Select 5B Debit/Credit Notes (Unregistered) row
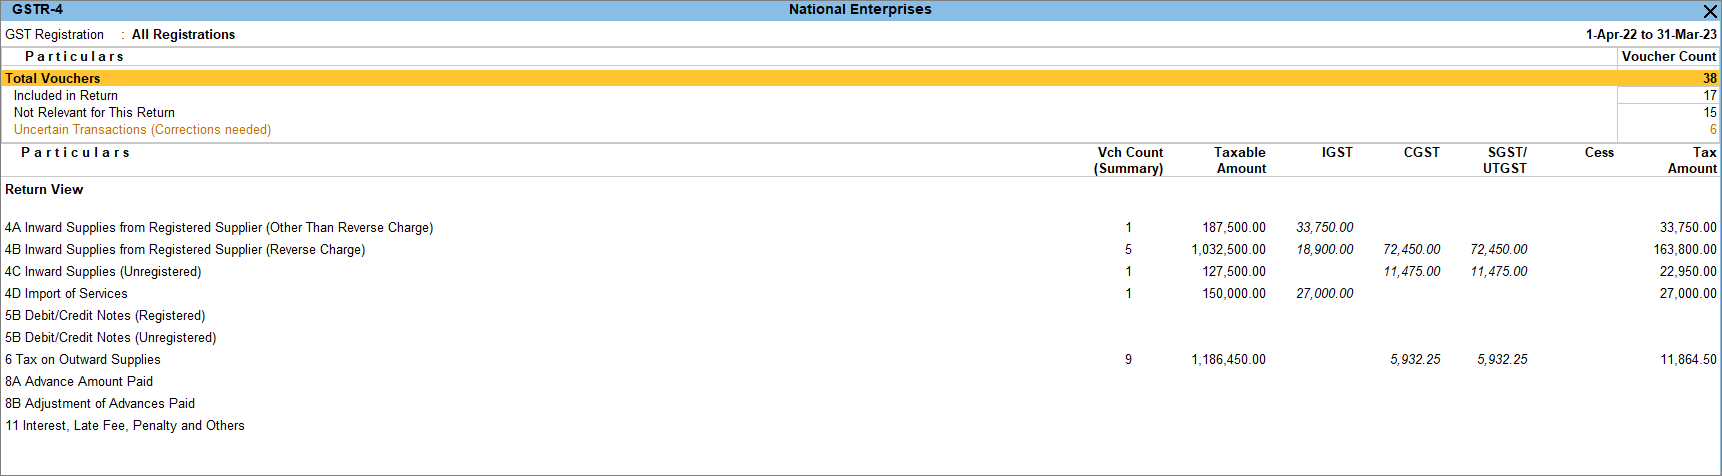 pyautogui.click(x=860, y=338)
